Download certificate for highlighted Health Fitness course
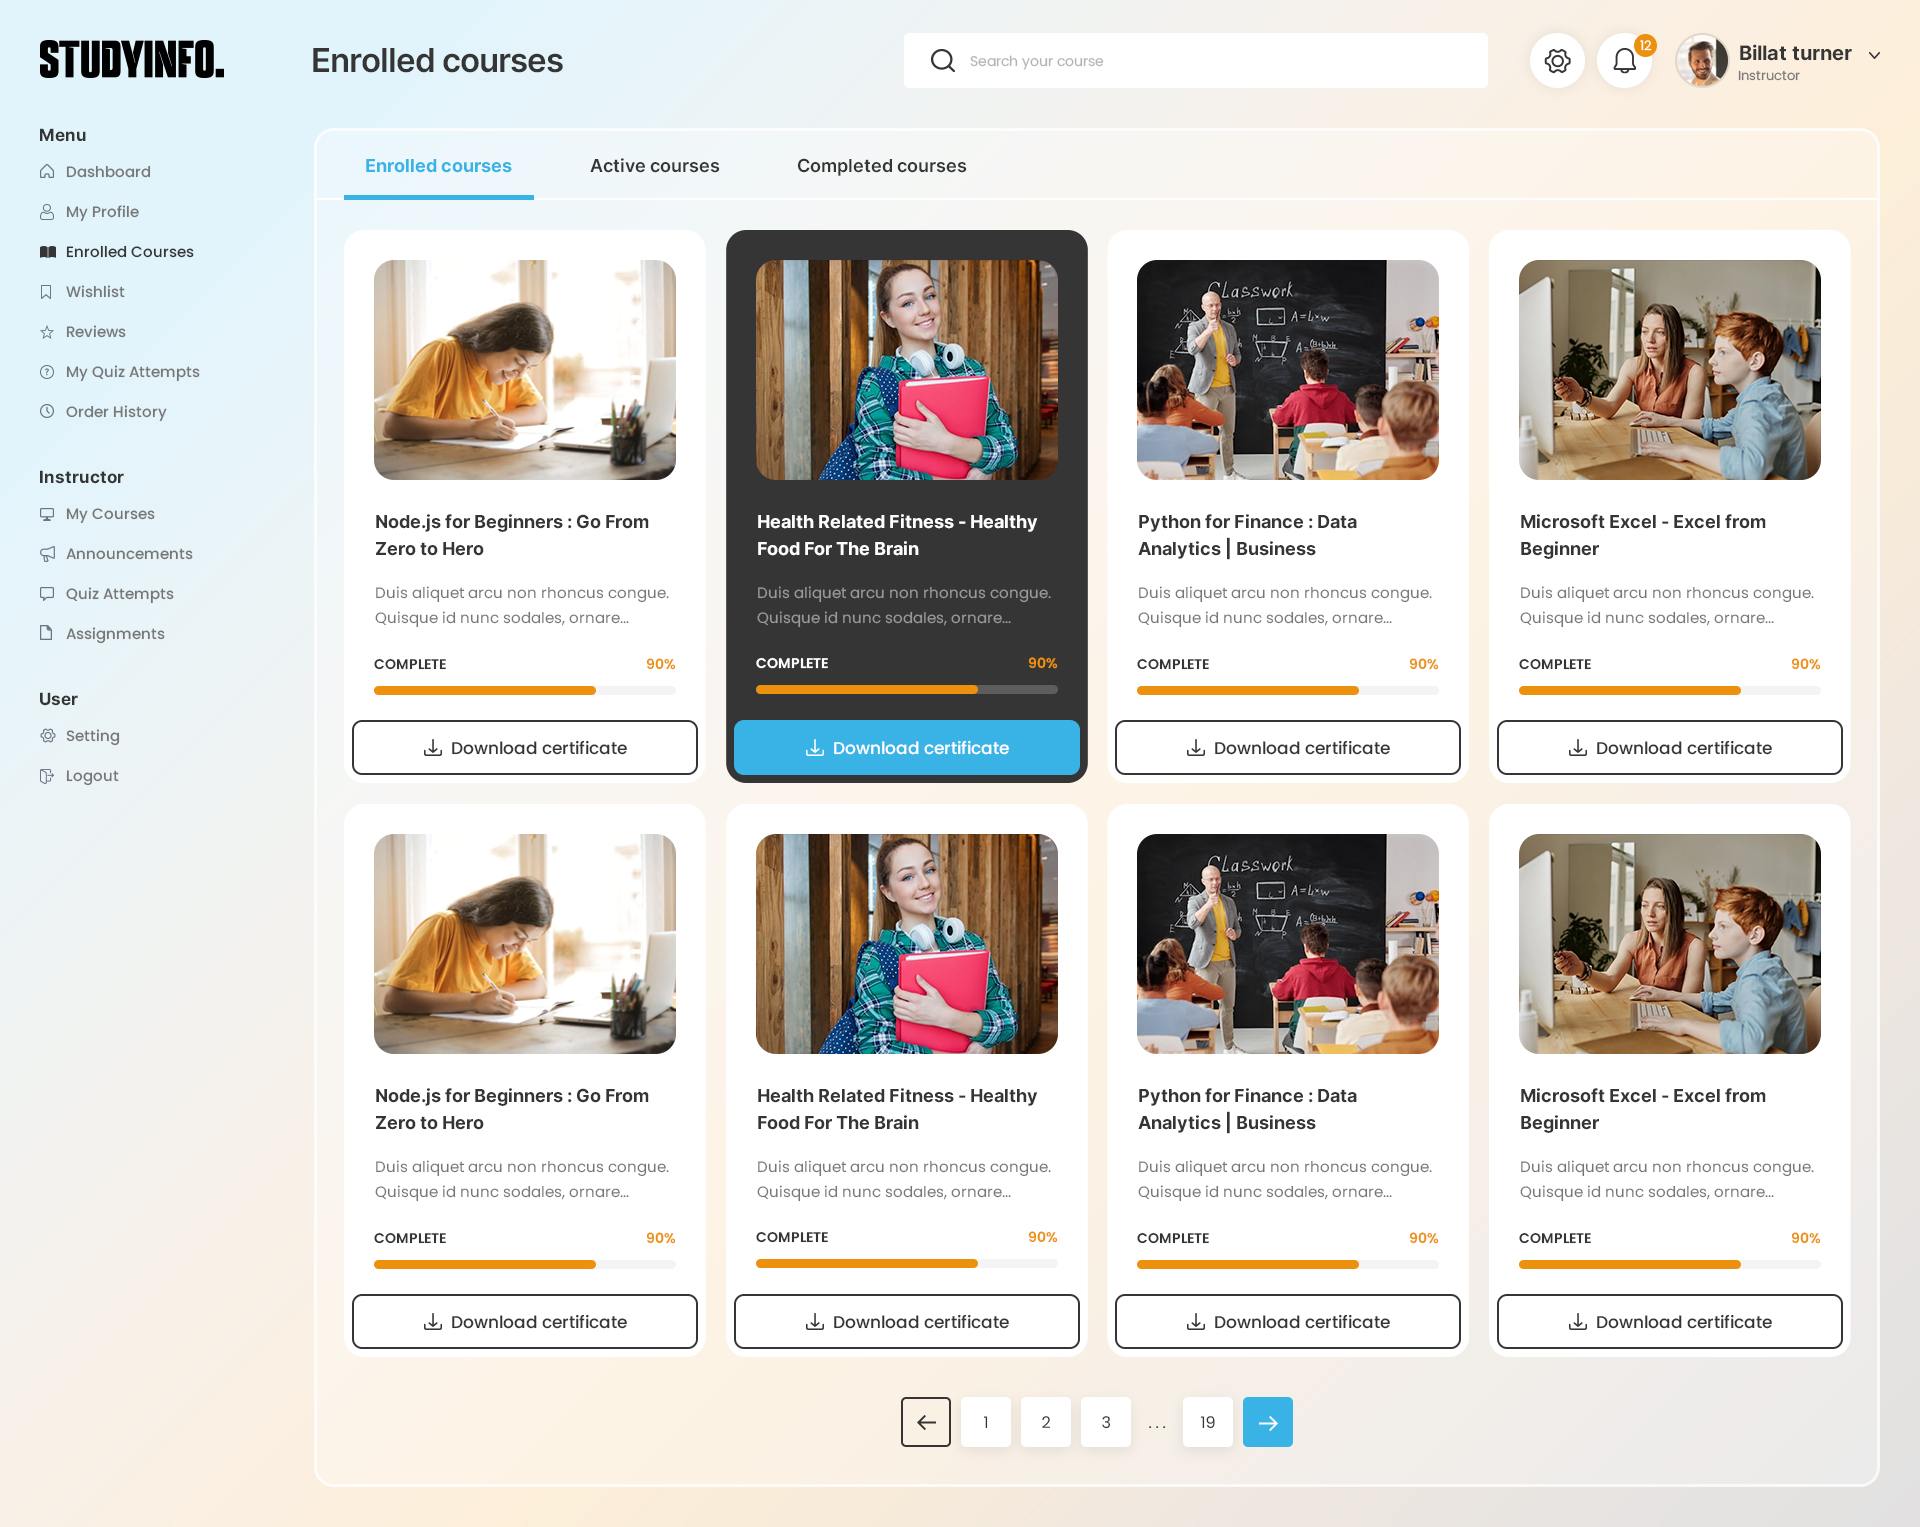 click(906, 748)
